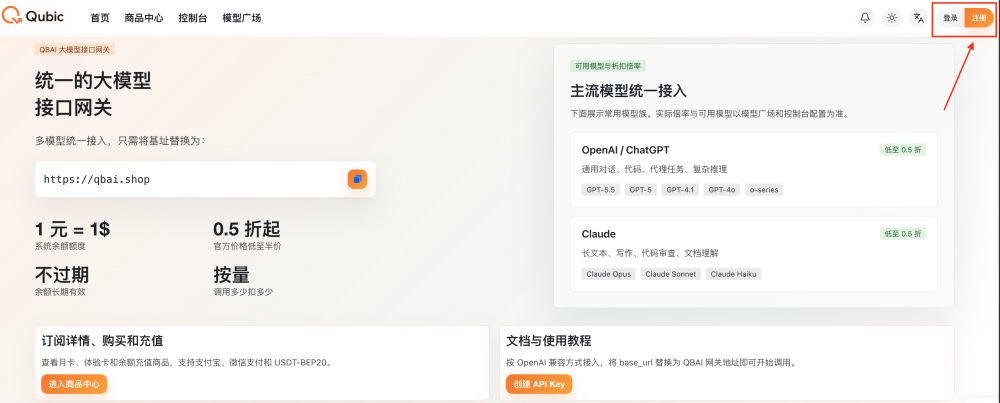The height and width of the screenshot is (403, 1000).
Task: Open 商品中心 navigation item
Action: pos(144,18)
